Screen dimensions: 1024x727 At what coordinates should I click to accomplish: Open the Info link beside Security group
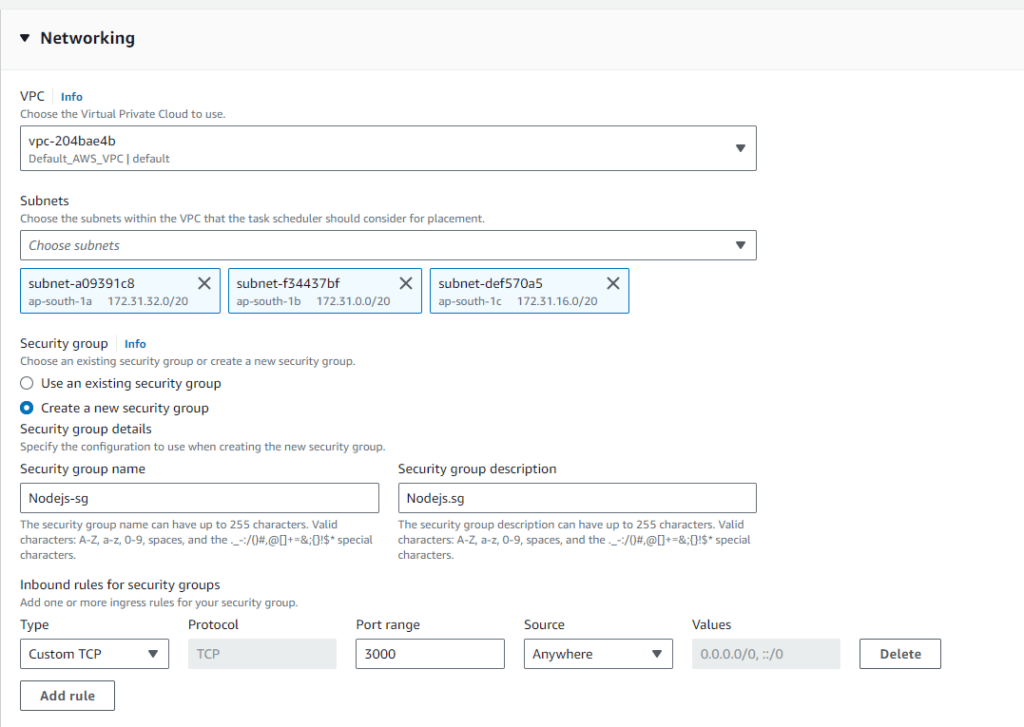coord(135,343)
